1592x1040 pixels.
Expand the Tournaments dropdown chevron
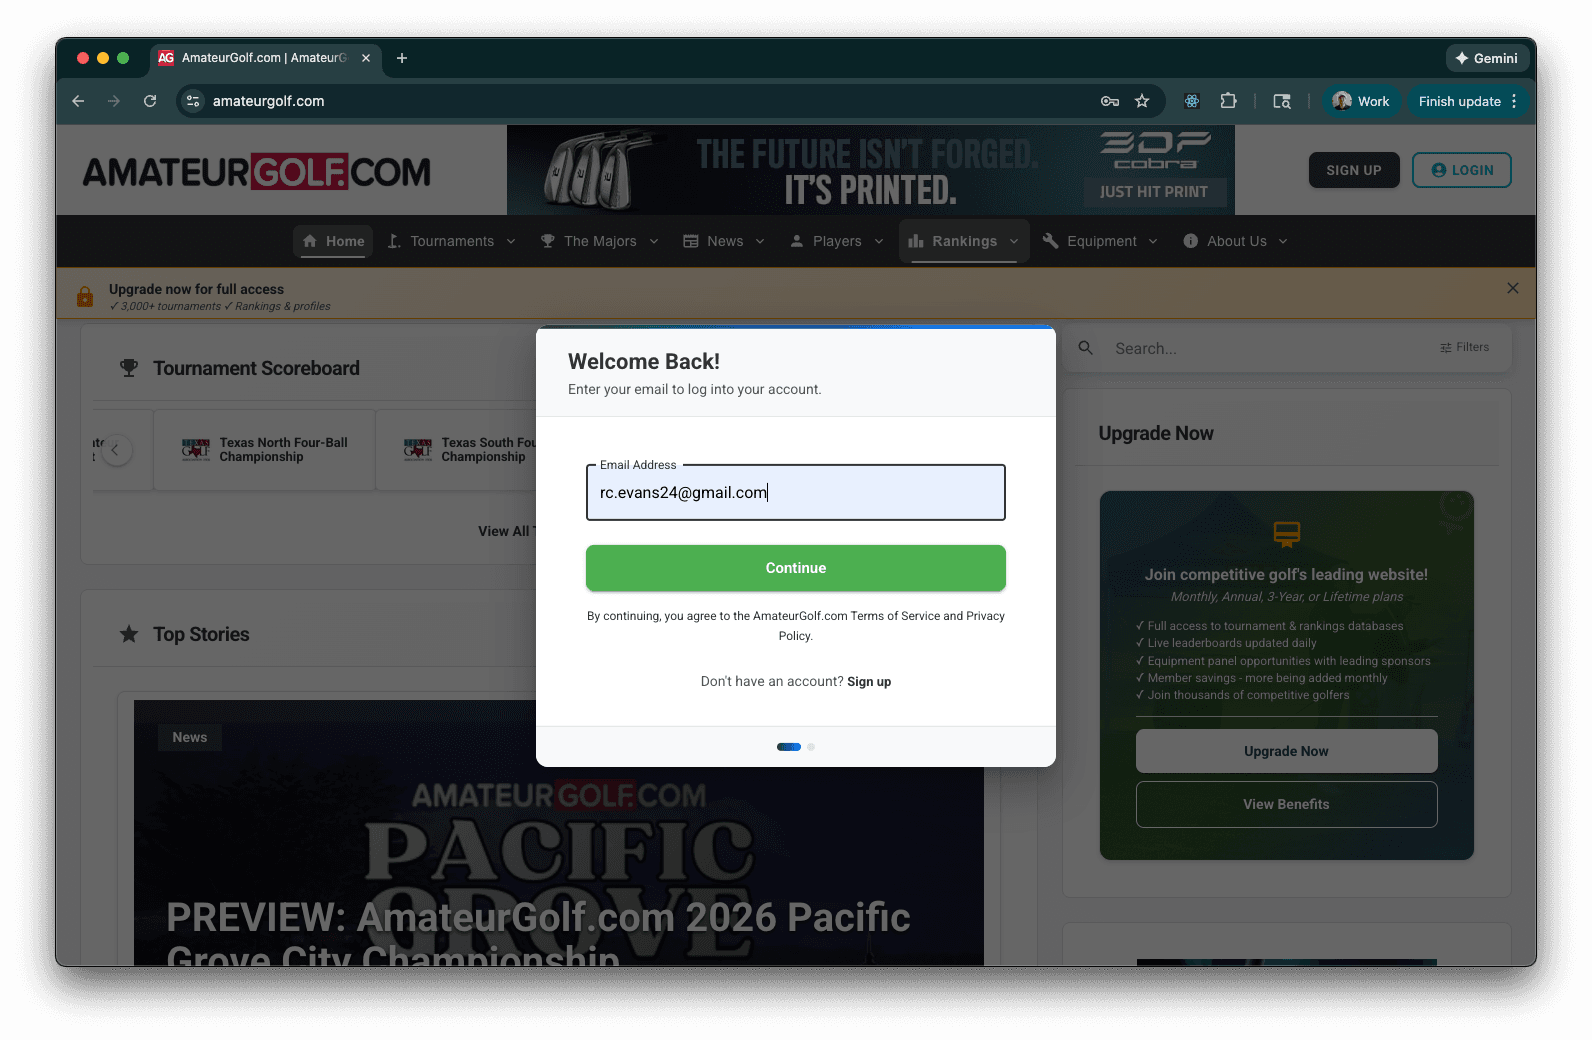coord(511,241)
